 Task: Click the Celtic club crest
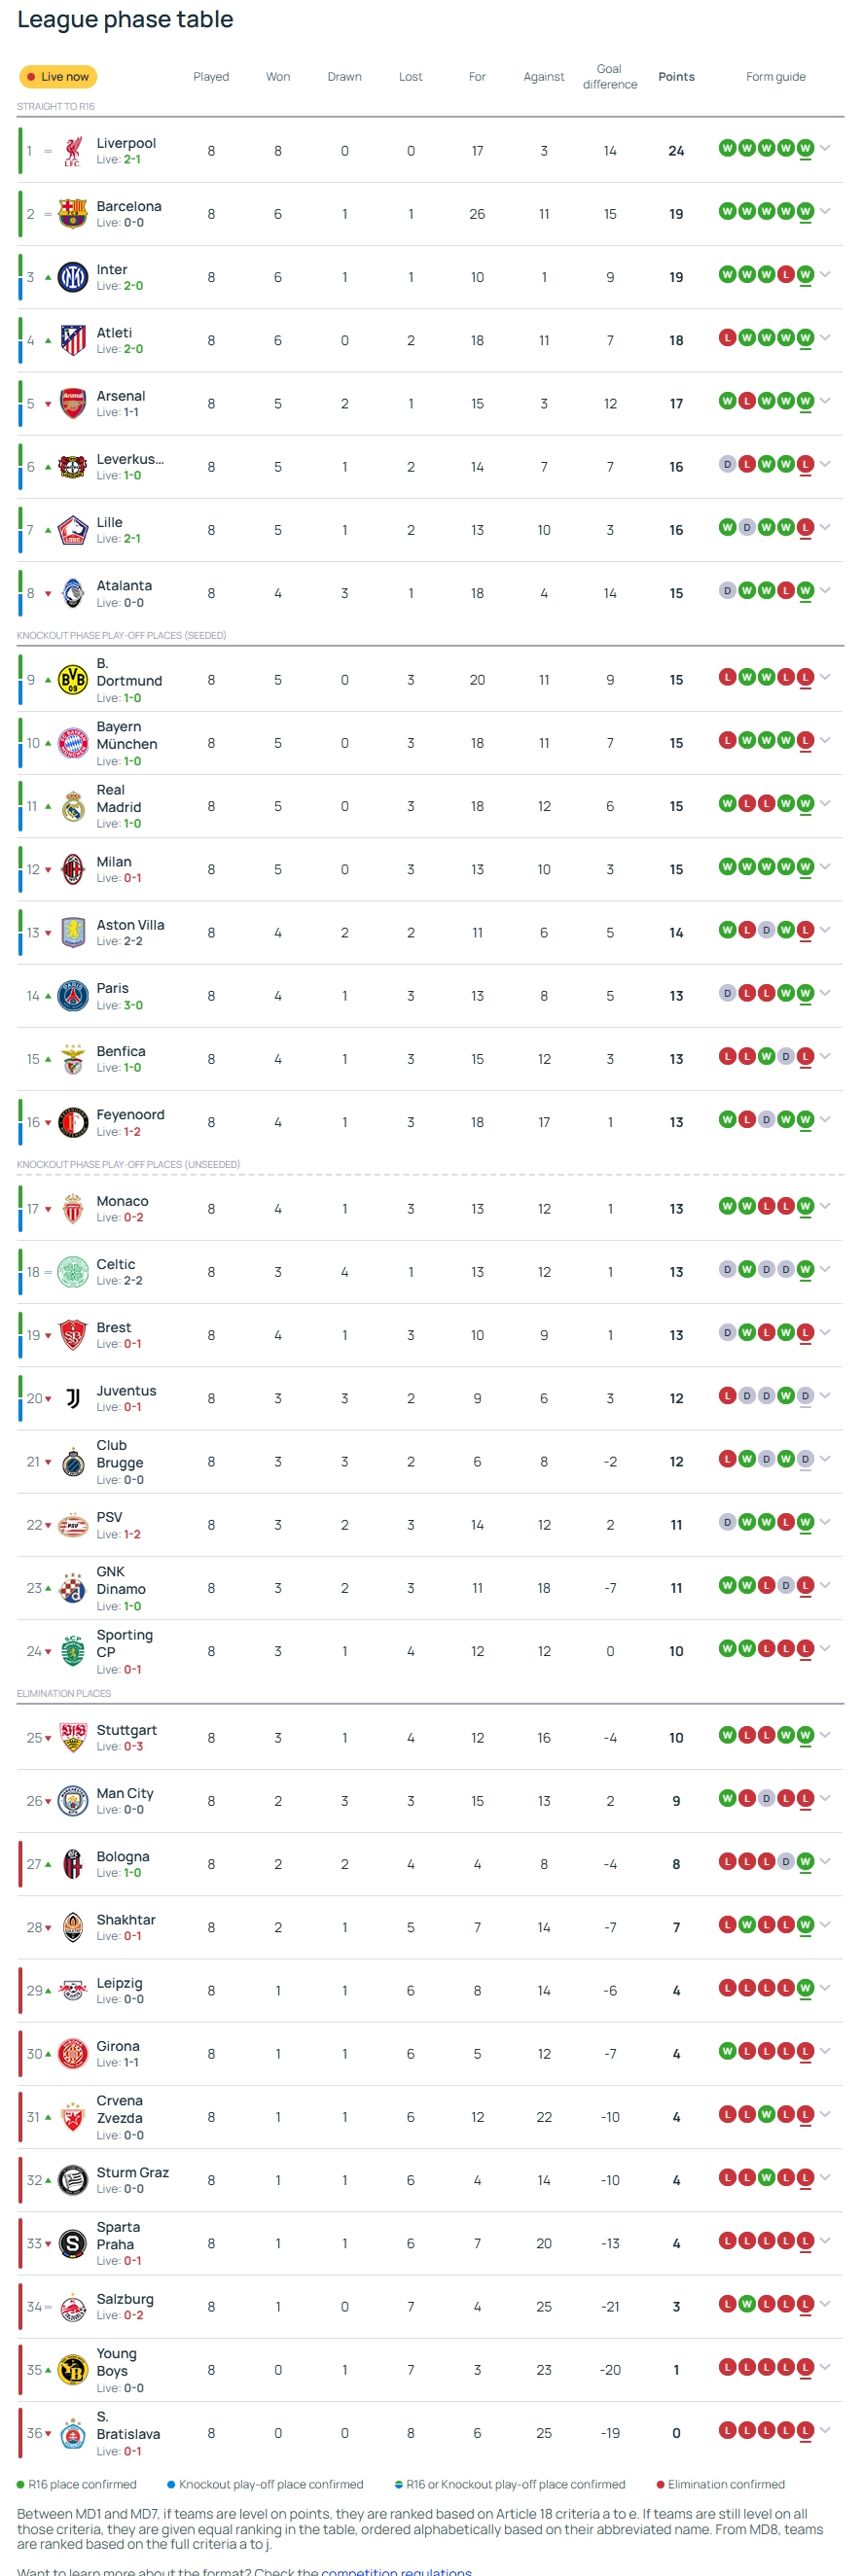[73, 1272]
